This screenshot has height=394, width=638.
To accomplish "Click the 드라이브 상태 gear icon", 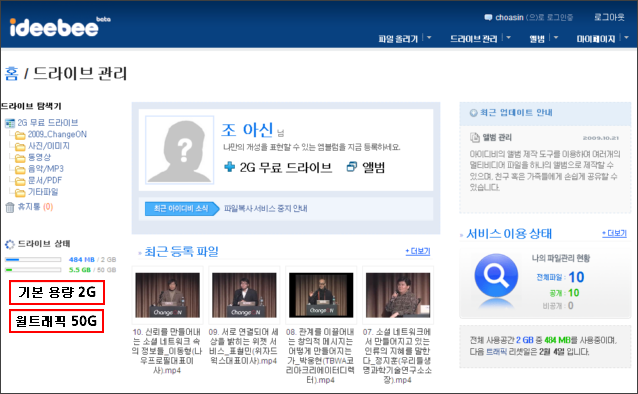I will (x=9, y=244).
